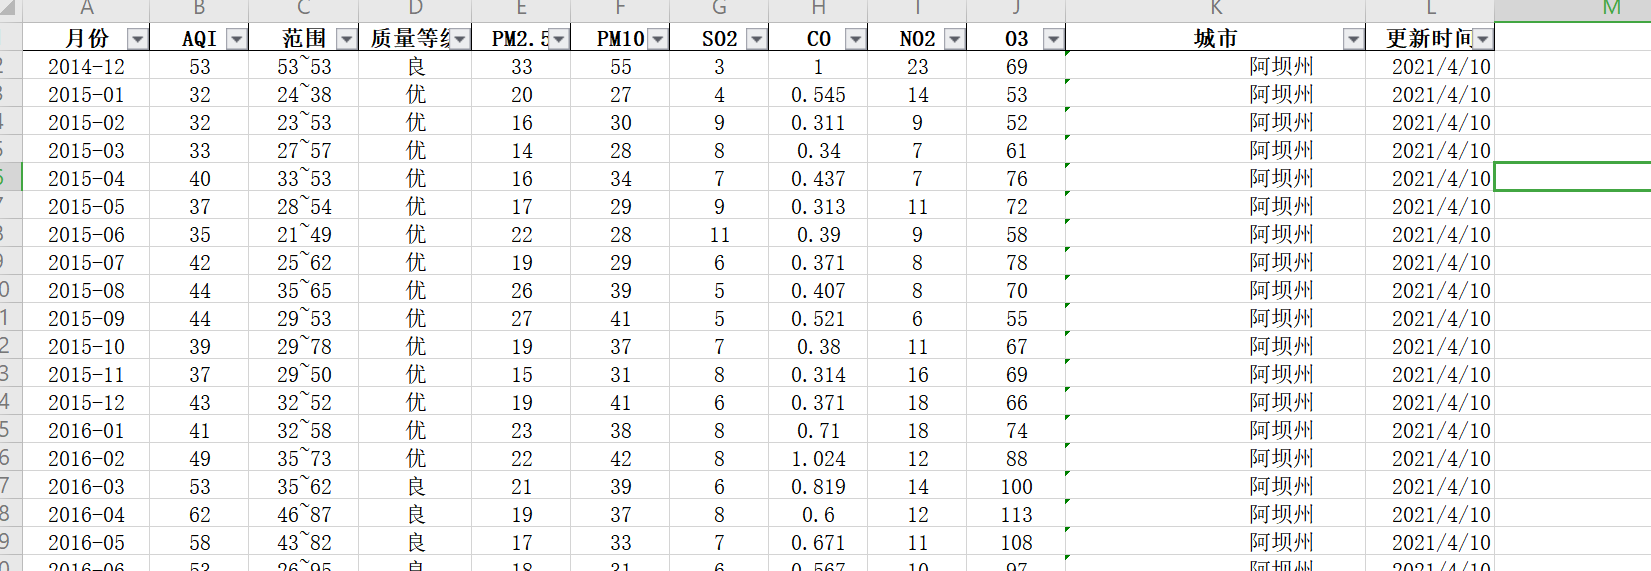Select column A header

click(87, 10)
